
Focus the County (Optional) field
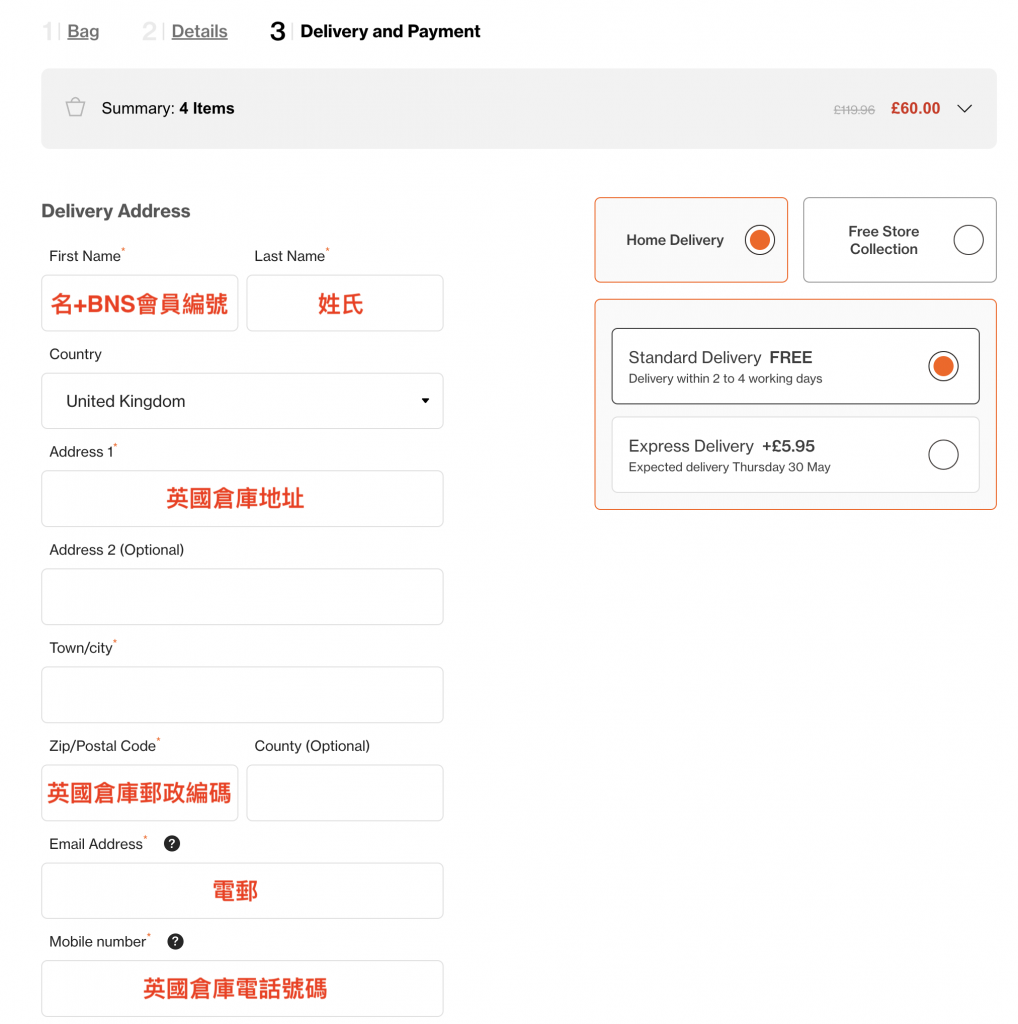coord(344,793)
